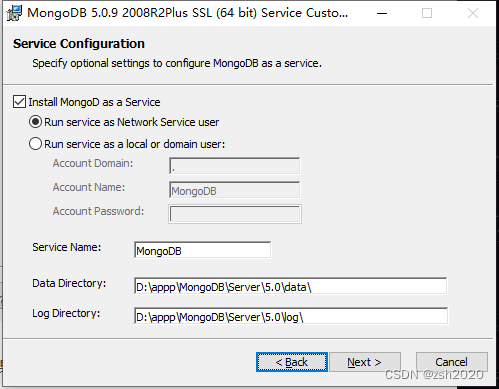
Task: Go back with the Back button
Action: (292, 362)
